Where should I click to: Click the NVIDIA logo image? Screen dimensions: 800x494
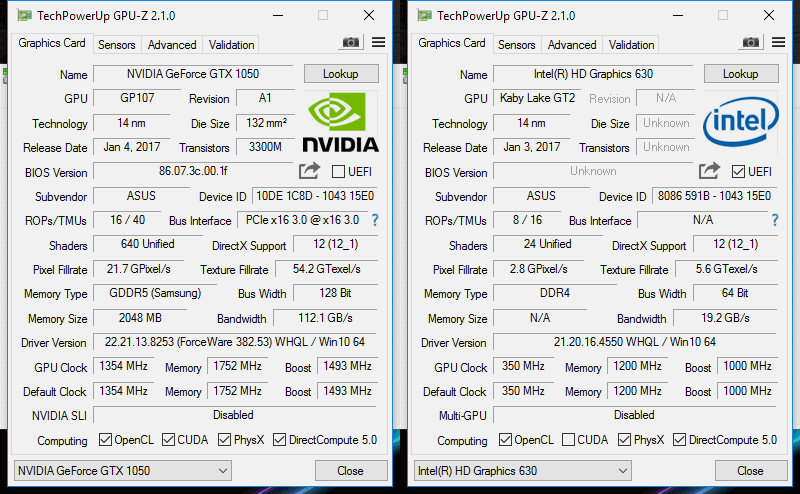340,122
